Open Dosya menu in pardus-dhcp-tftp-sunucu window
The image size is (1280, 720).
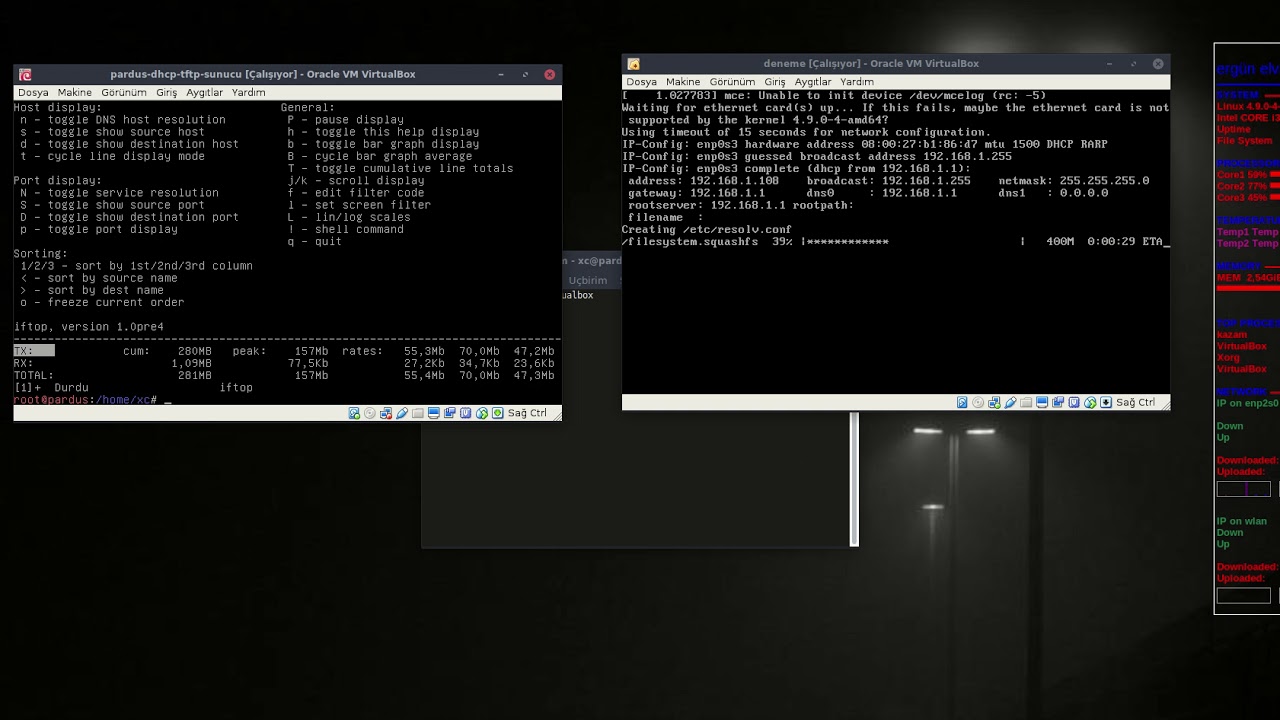[x=33, y=92]
